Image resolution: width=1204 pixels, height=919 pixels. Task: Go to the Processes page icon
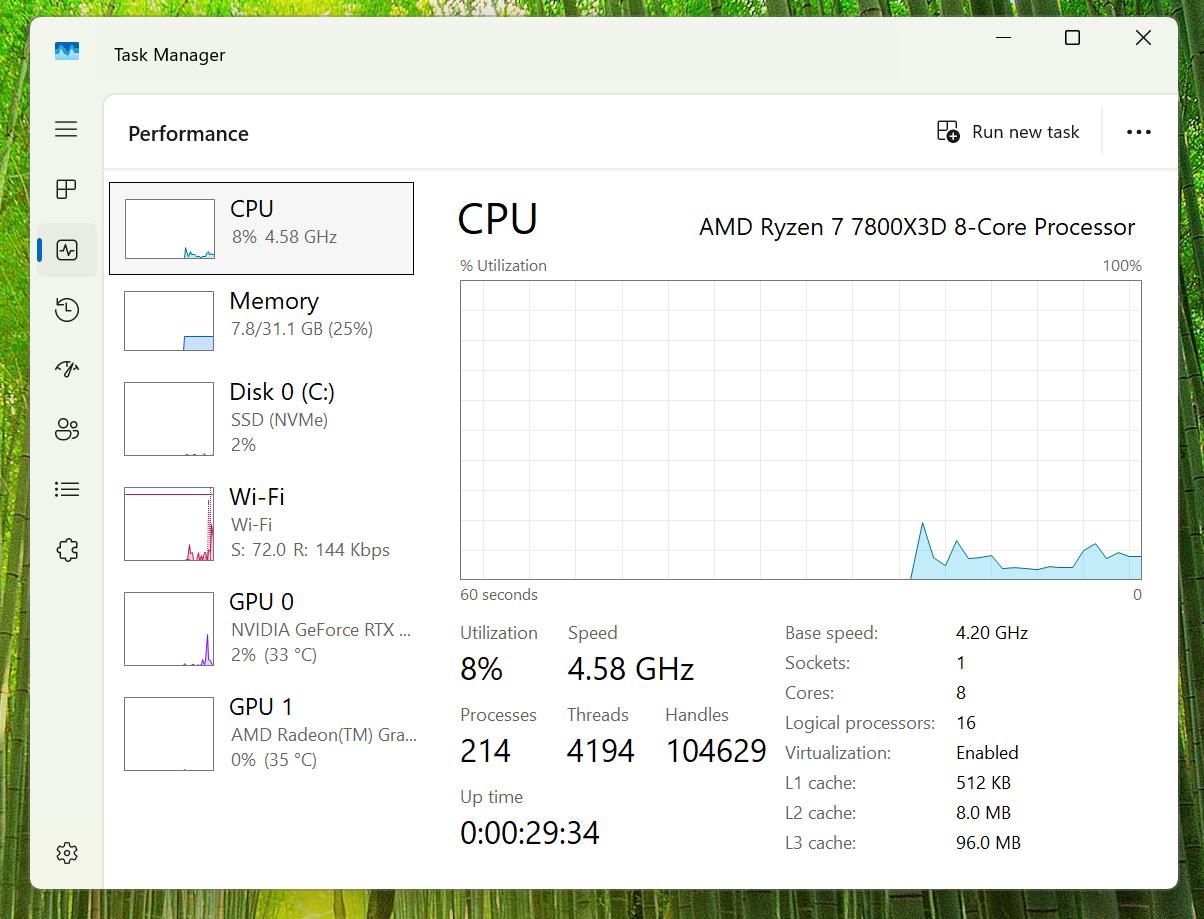coord(66,189)
